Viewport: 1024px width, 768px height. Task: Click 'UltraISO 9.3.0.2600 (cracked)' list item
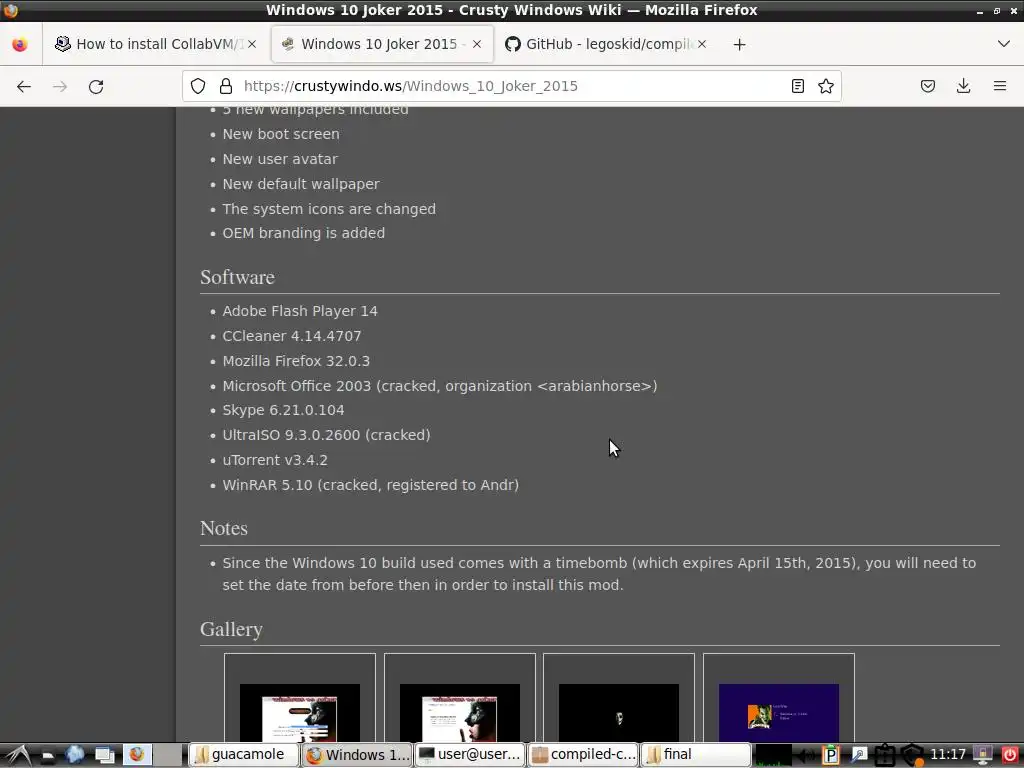327,435
